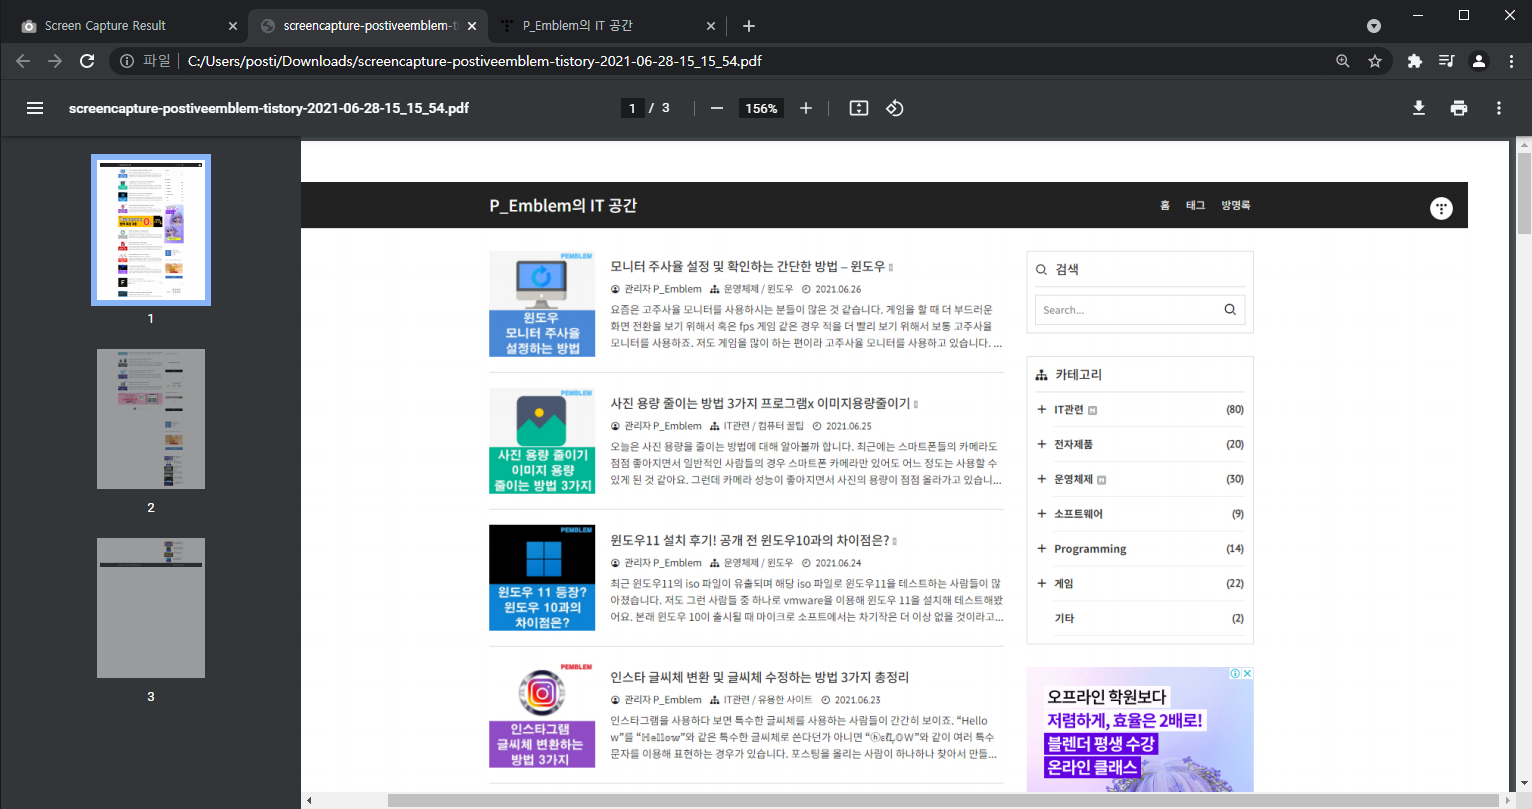Click the 방명록 link in the header
The width and height of the screenshot is (1532, 809).
(1236, 204)
